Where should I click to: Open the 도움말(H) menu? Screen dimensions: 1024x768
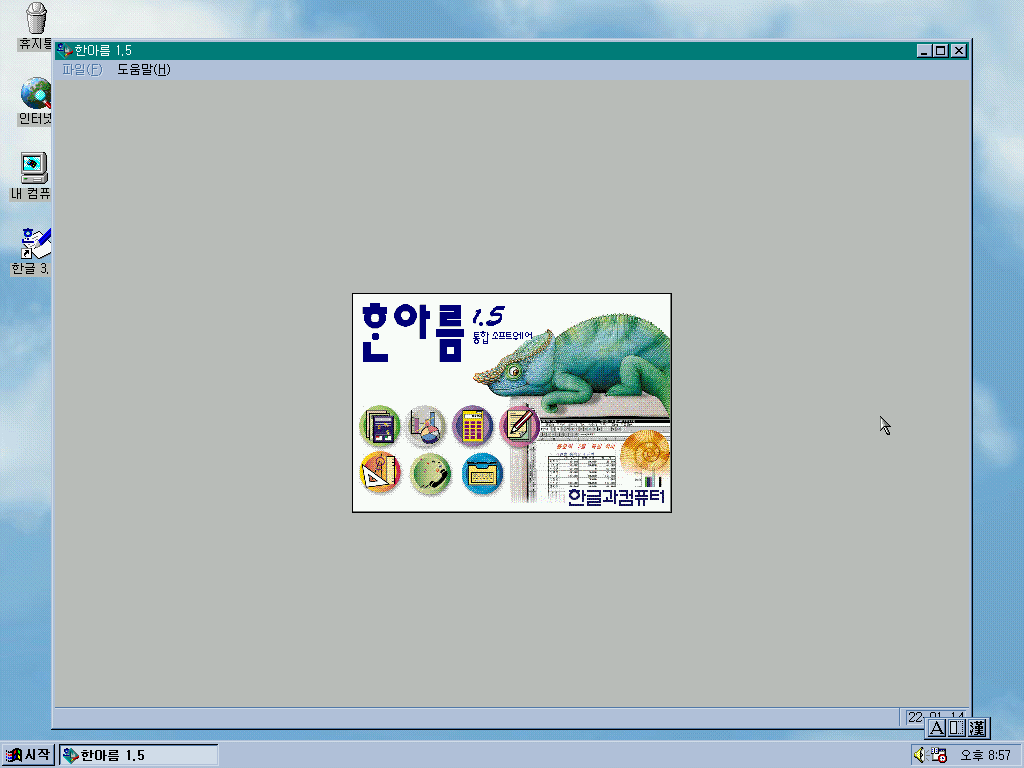click(x=144, y=69)
